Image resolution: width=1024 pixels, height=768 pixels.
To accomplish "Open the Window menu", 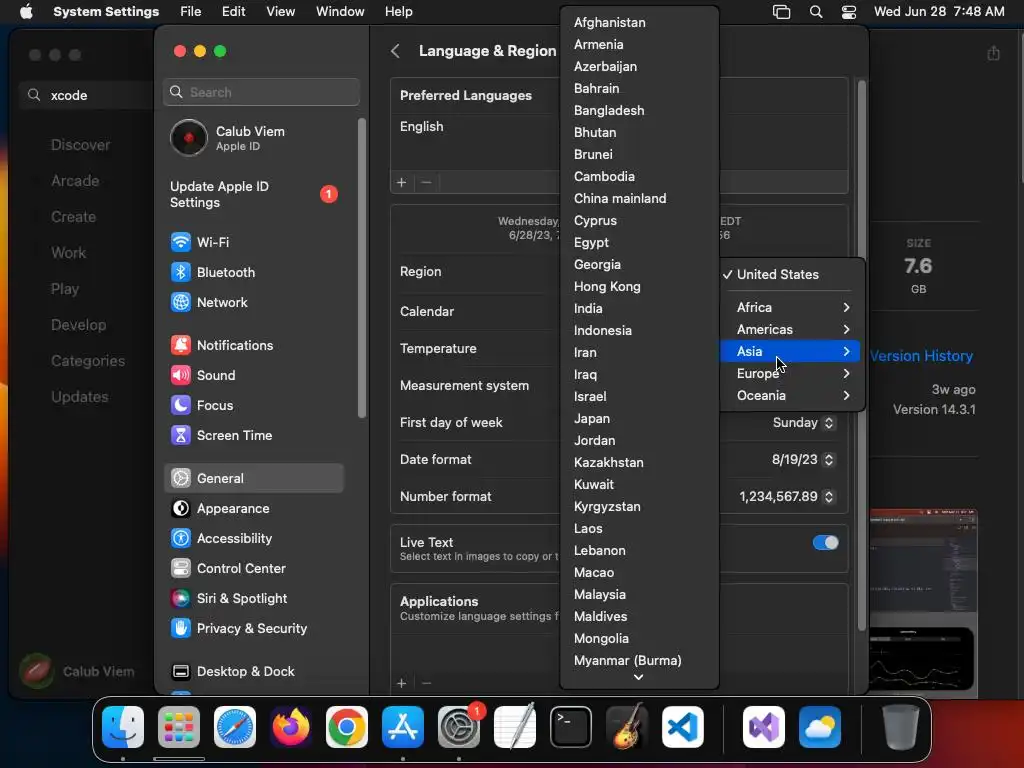I will (340, 12).
